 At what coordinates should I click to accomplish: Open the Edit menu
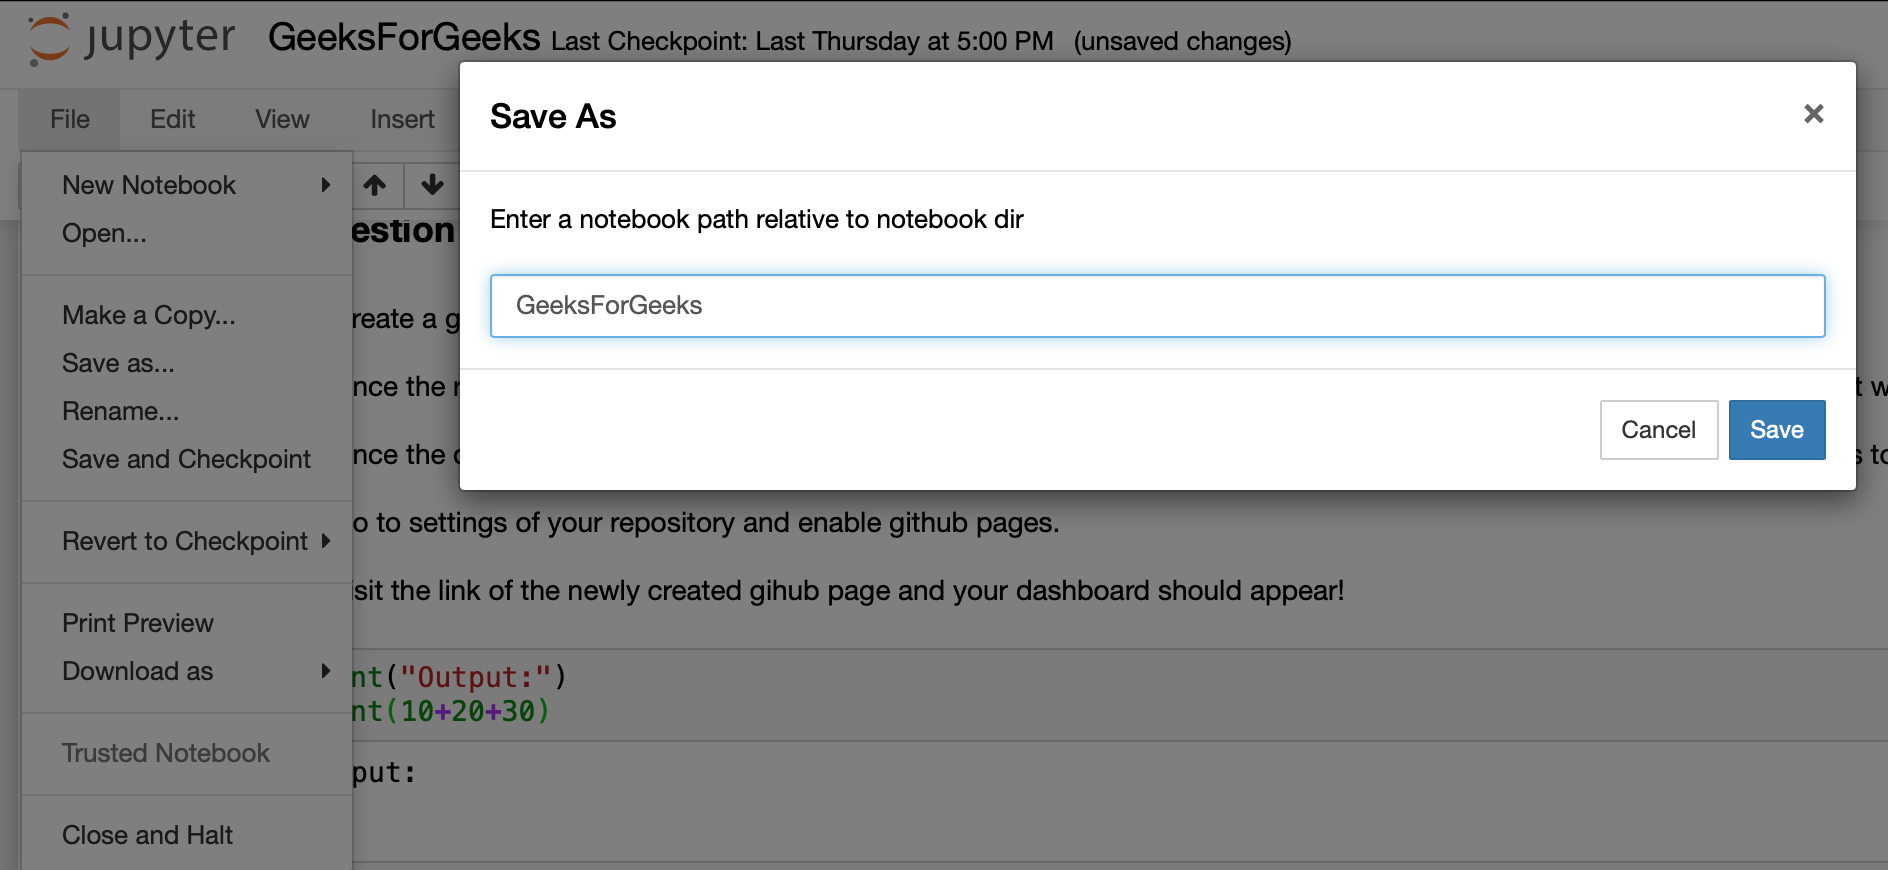(x=172, y=119)
